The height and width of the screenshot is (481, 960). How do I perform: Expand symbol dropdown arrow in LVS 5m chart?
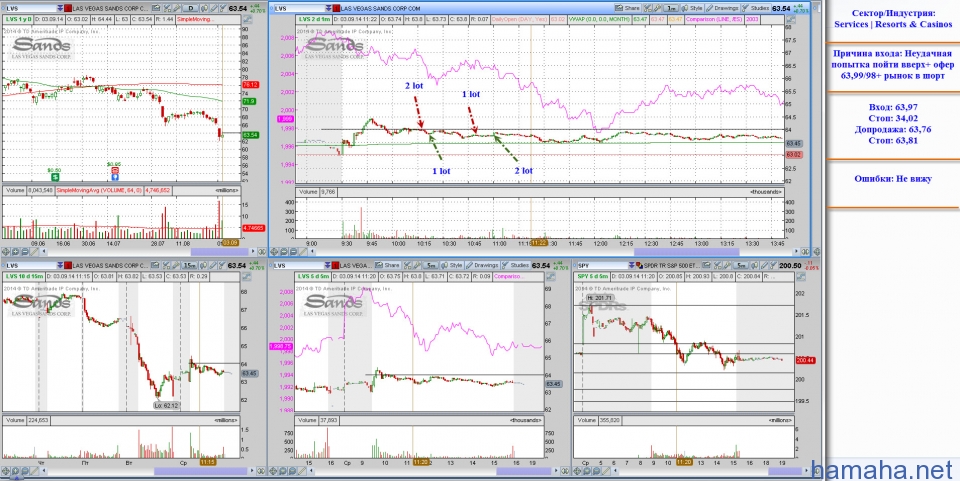(328, 266)
